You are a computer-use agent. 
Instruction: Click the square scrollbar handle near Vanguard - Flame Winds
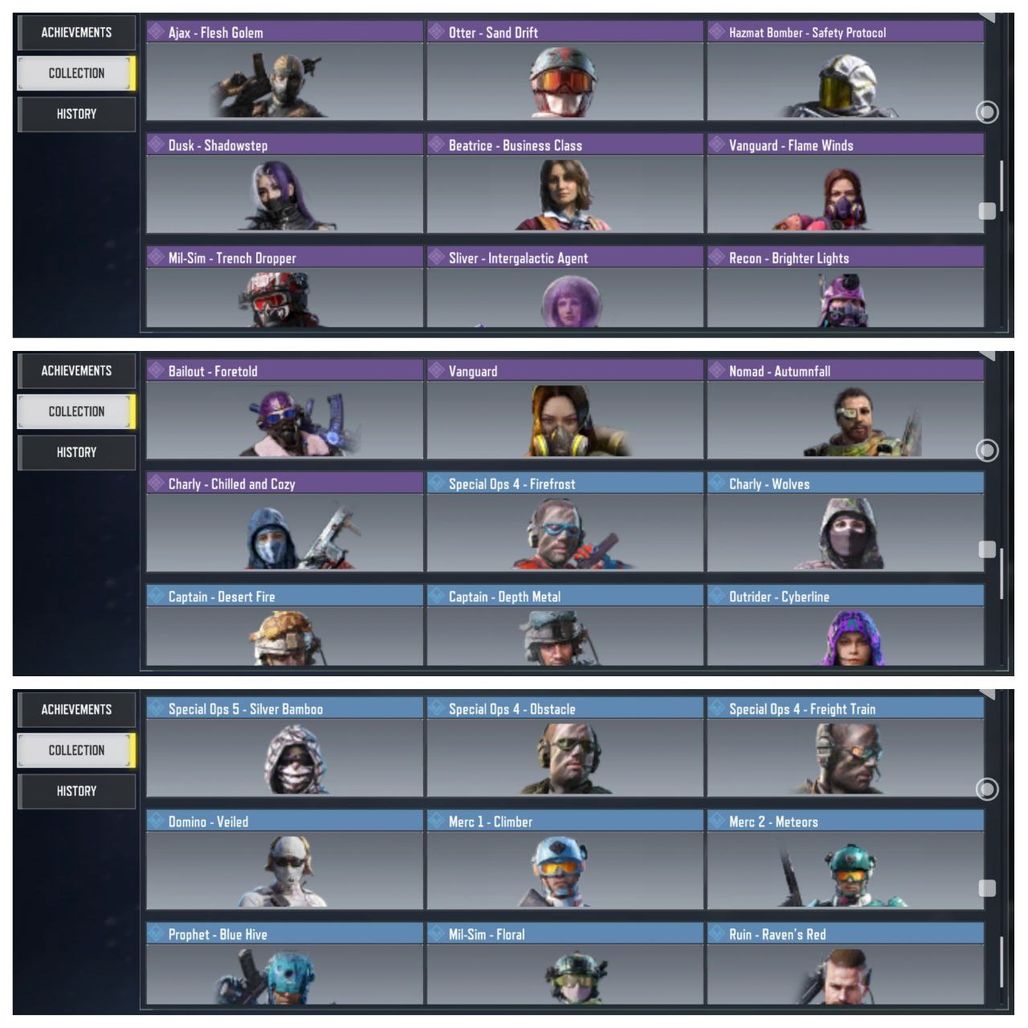[x=987, y=210]
